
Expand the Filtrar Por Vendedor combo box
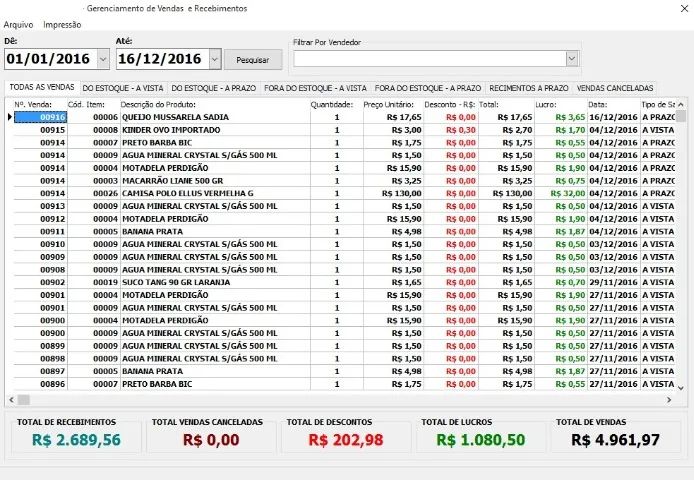[571, 58]
